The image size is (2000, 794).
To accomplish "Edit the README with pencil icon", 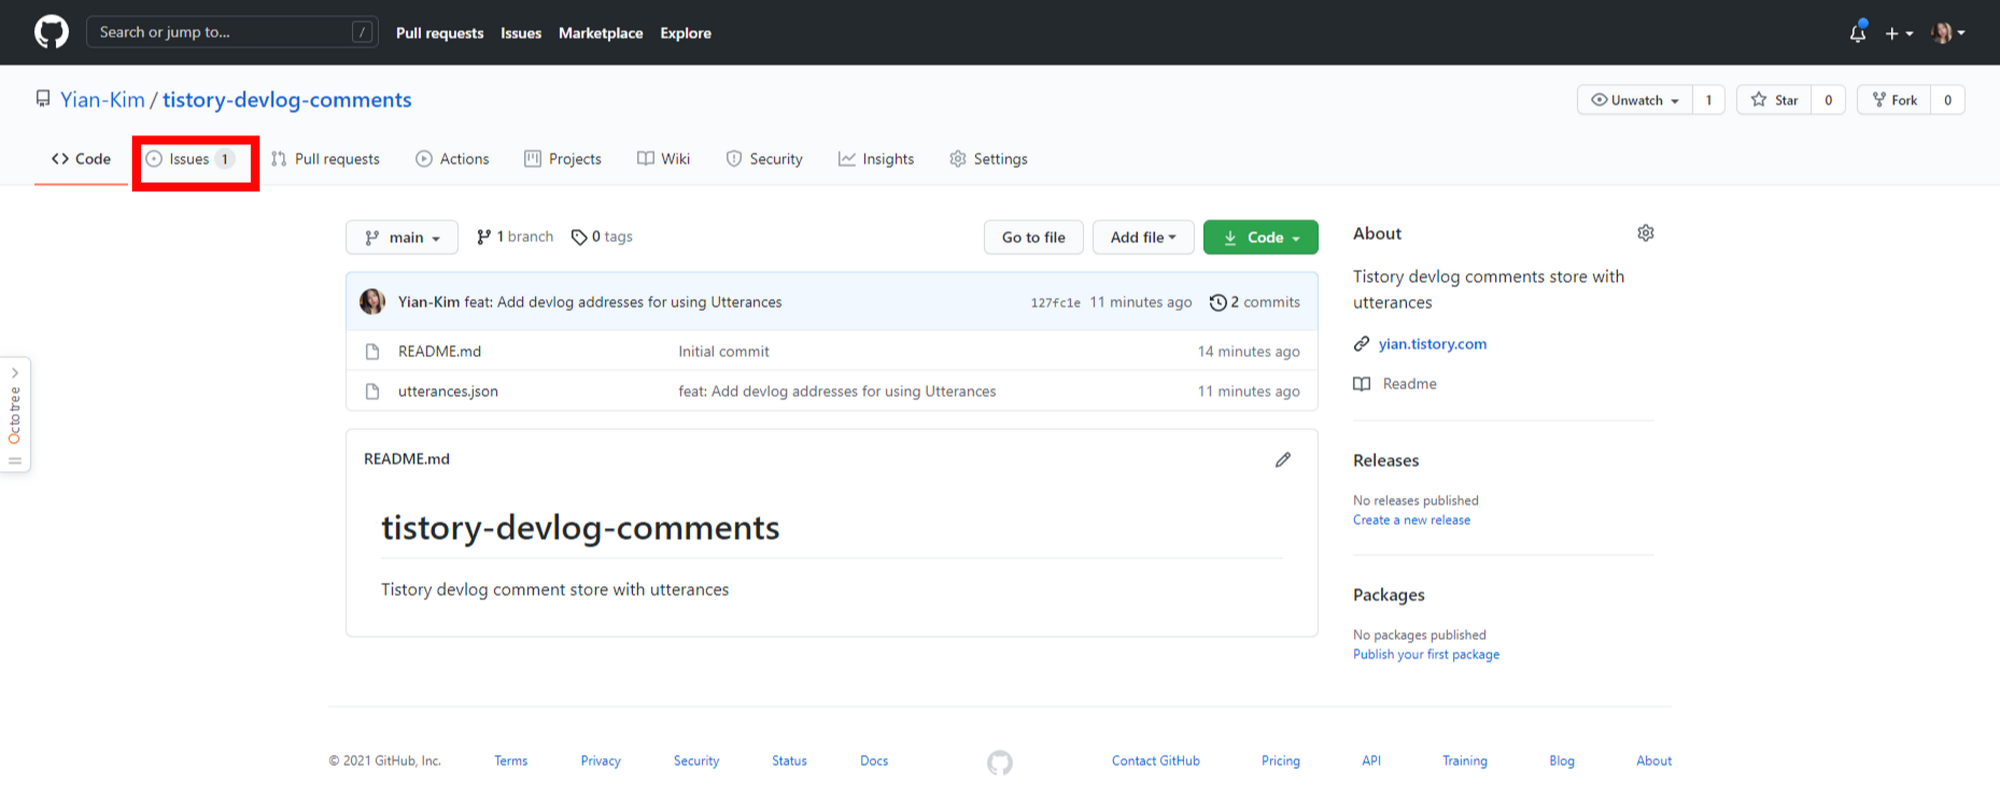I will (1283, 459).
